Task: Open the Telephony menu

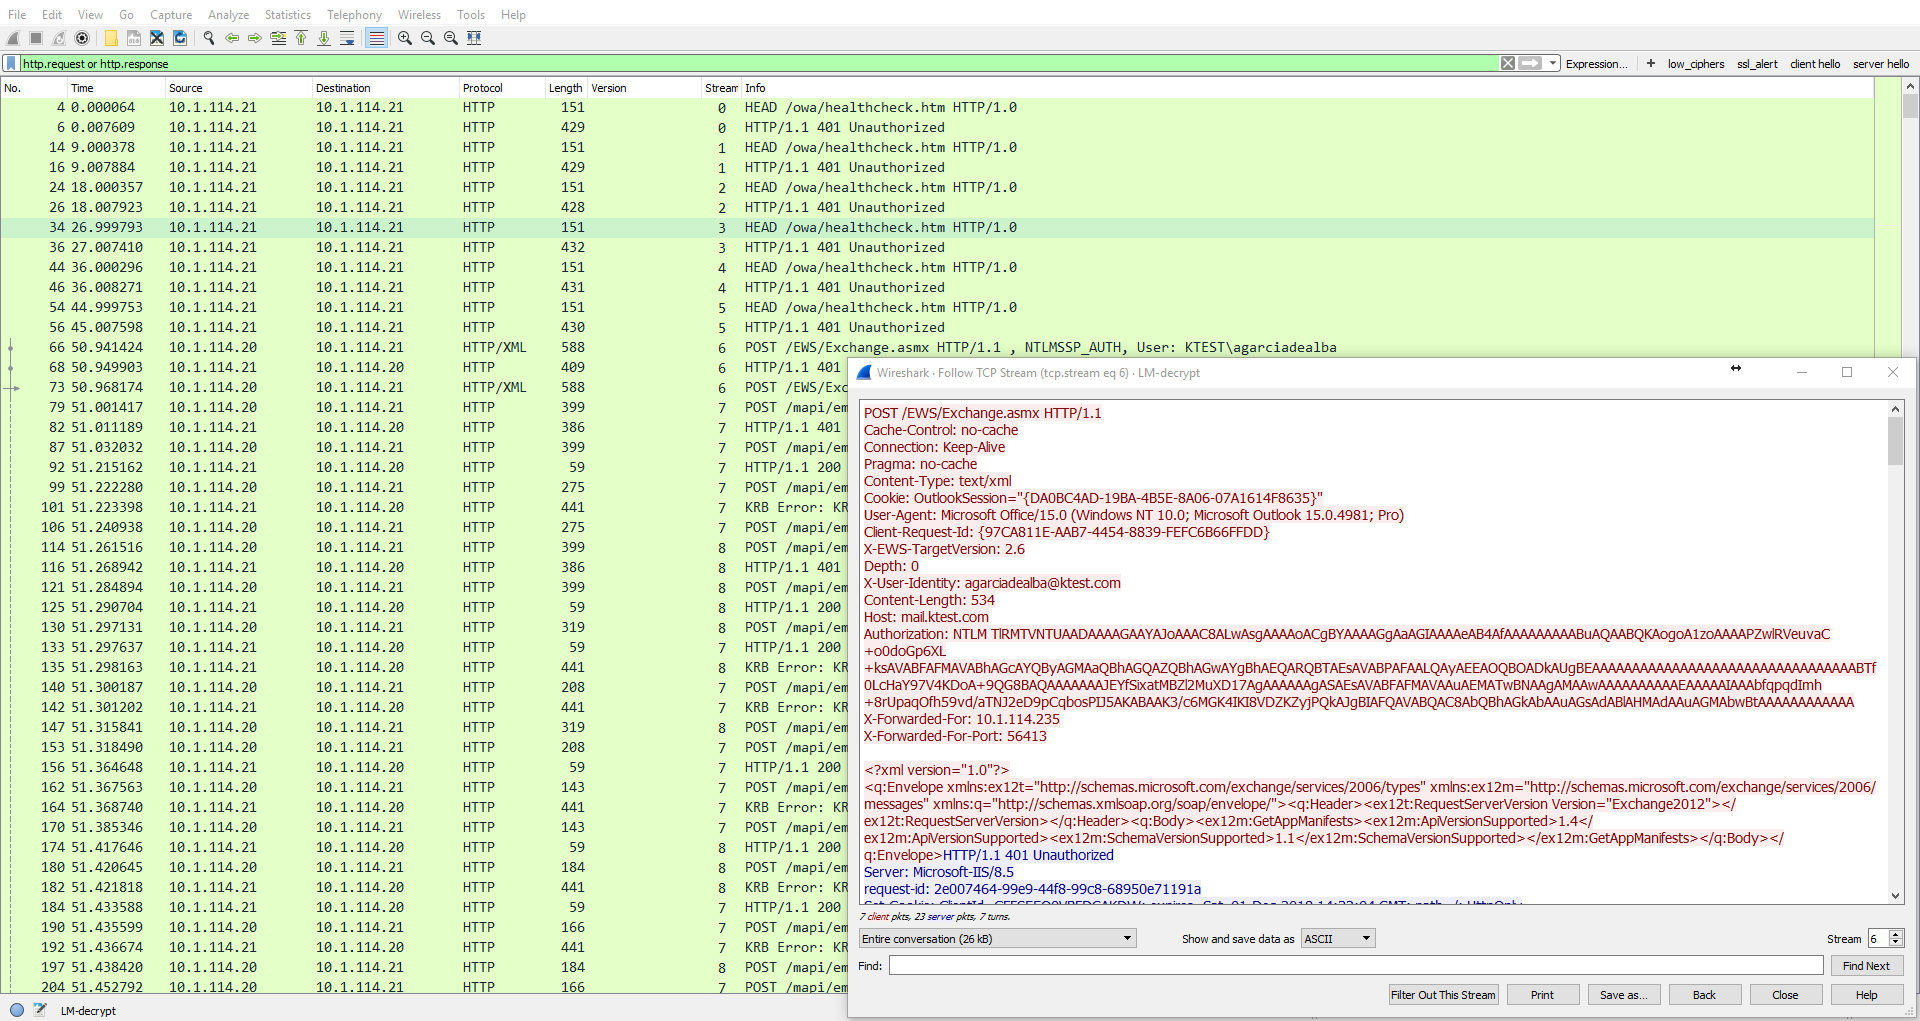Action: point(354,15)
